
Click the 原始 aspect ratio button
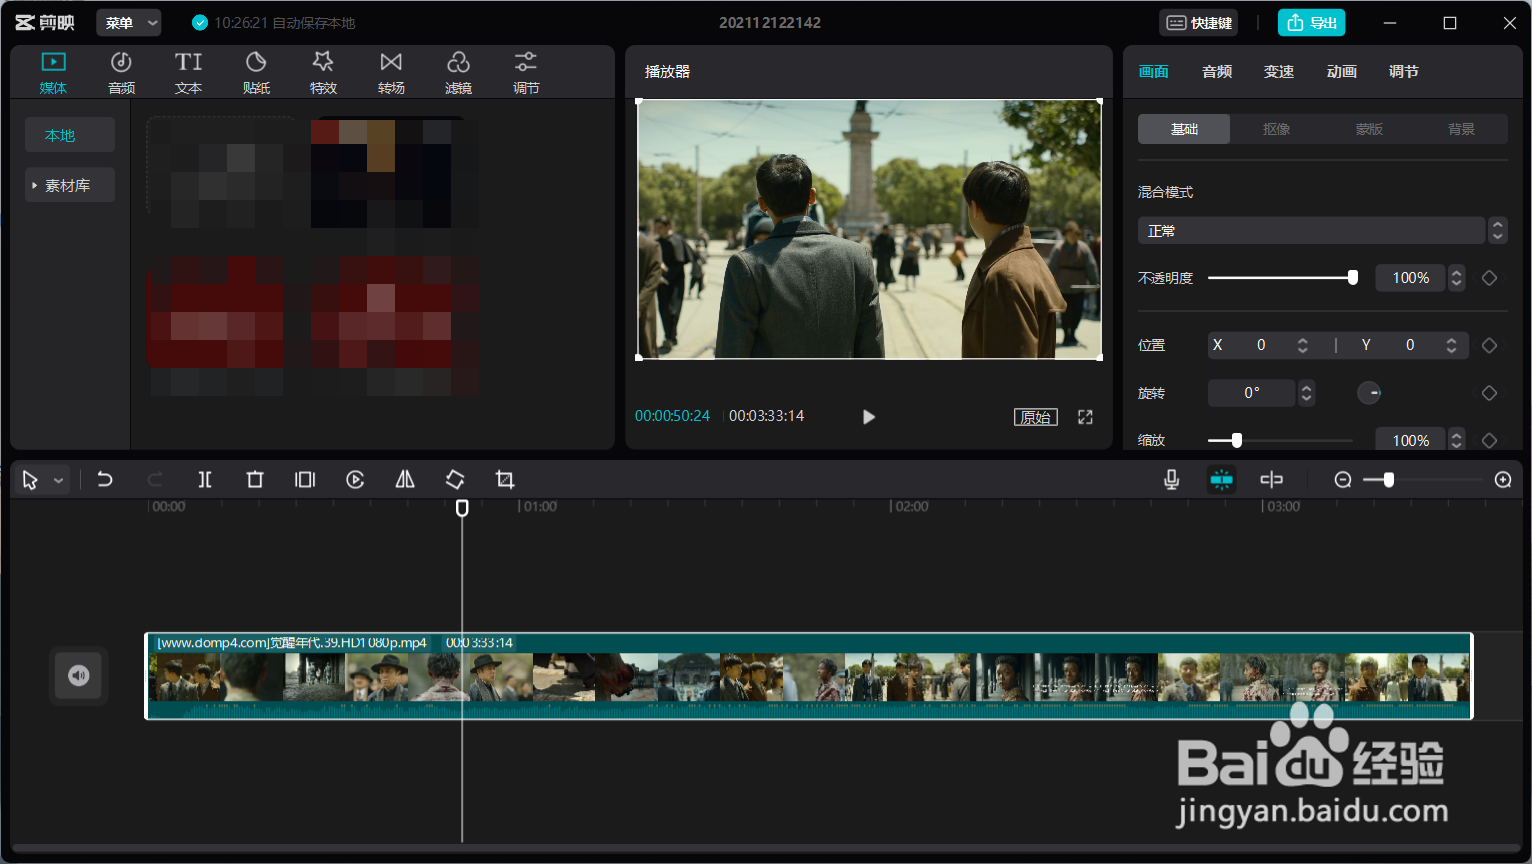(x=1035, y=417)
